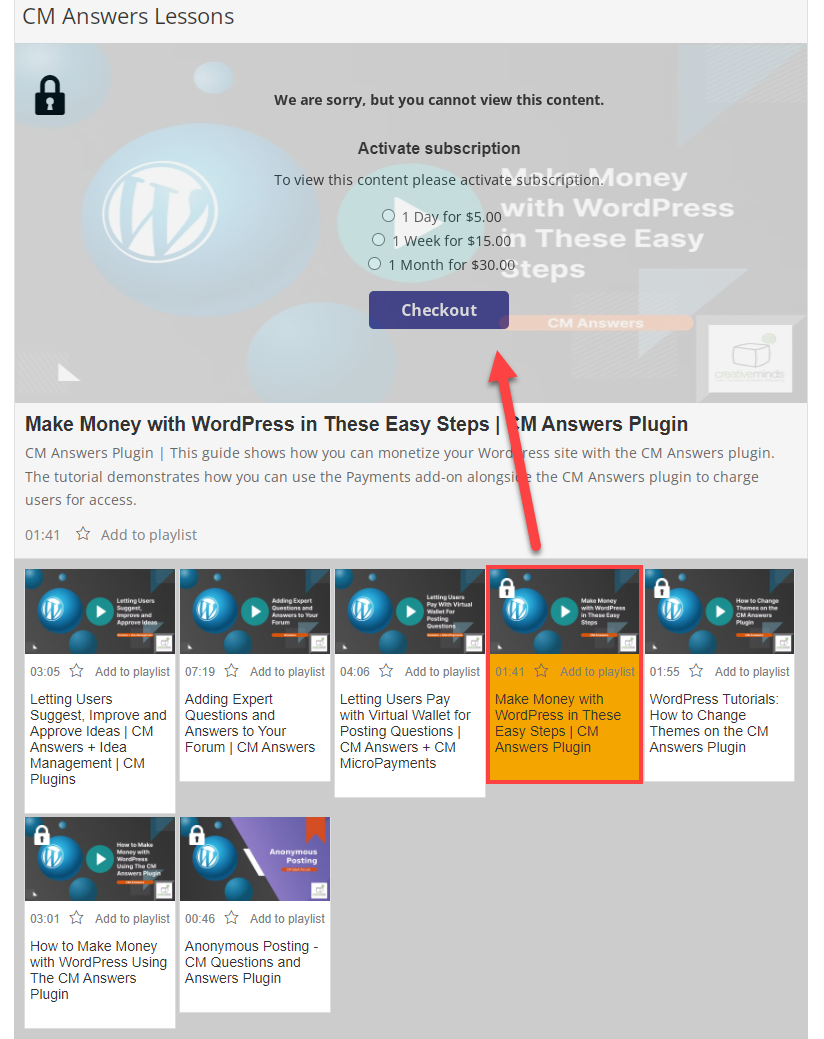This screenshot has width=824, height=1039.
Task: Select the 1 Month for $30.00 option
Action: point(374,264)
